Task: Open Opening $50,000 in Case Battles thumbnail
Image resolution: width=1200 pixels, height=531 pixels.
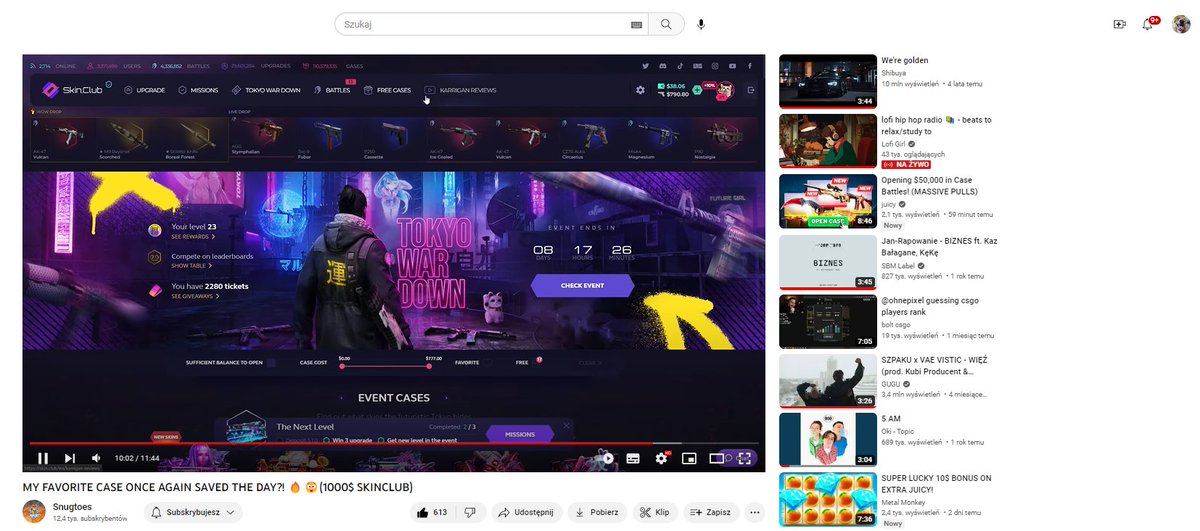Action: (x=828, y=202)
